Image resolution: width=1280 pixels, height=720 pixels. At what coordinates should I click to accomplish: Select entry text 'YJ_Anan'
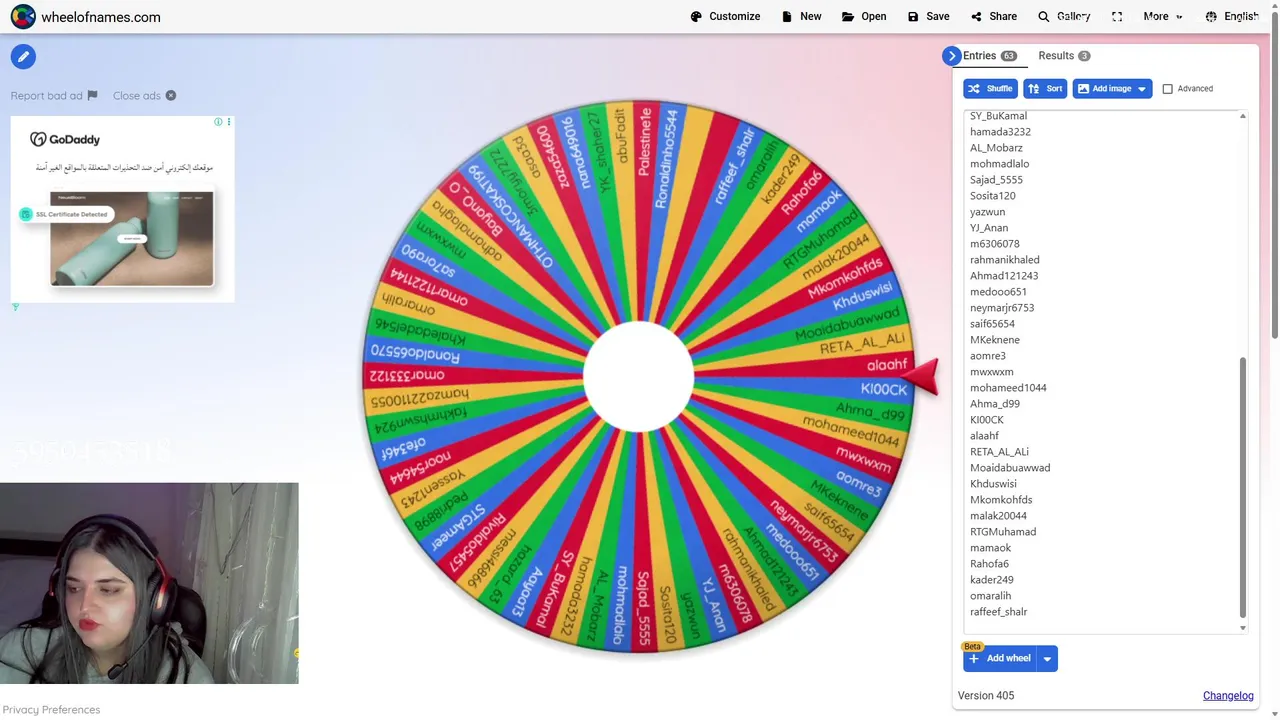tap(989, 228)
